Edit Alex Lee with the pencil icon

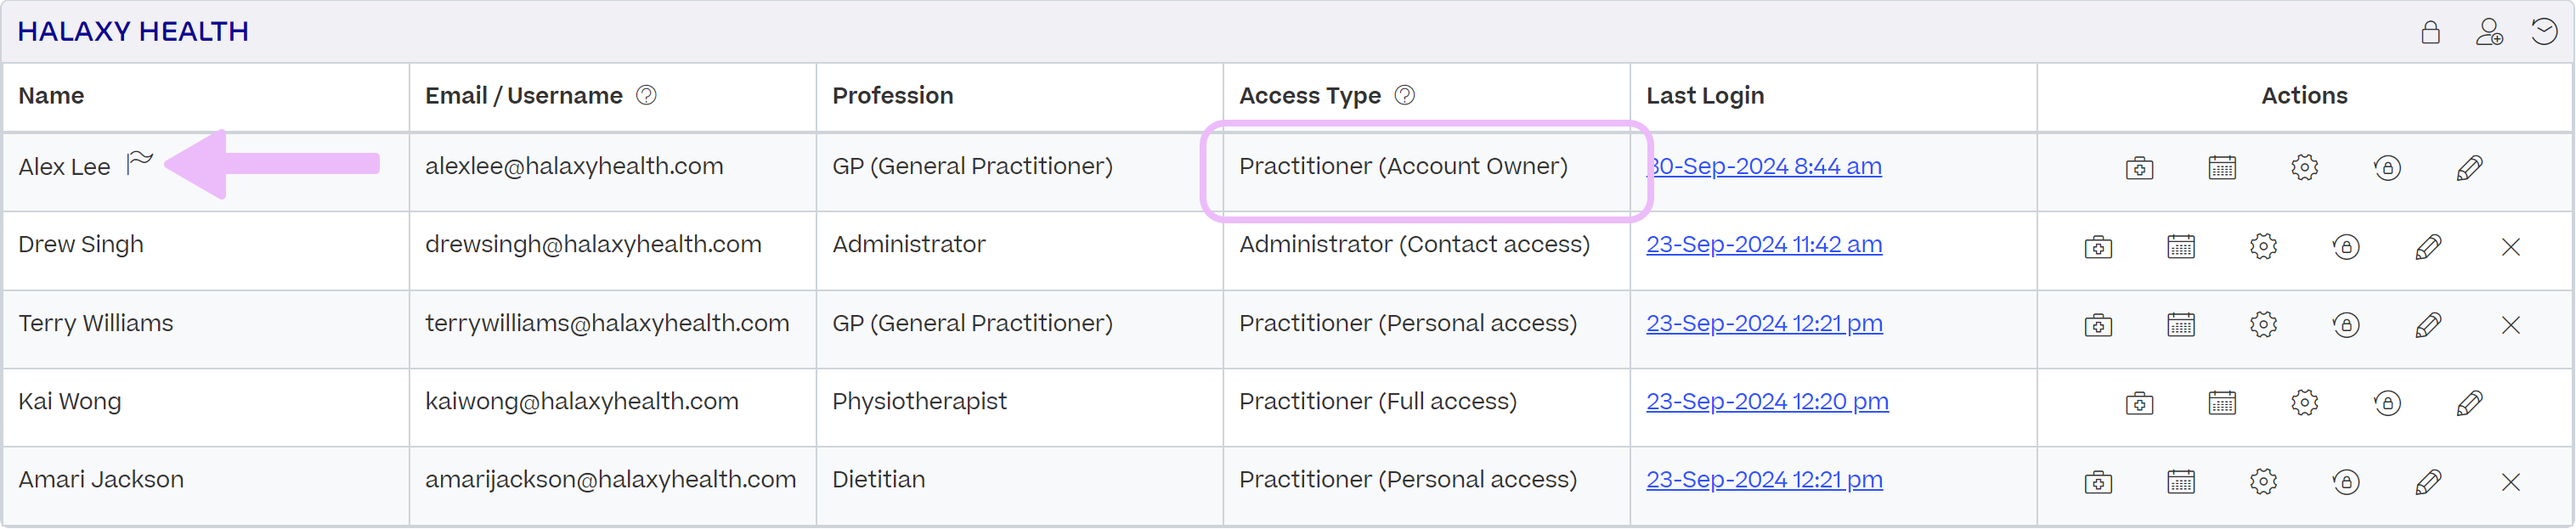(2469, 168)
